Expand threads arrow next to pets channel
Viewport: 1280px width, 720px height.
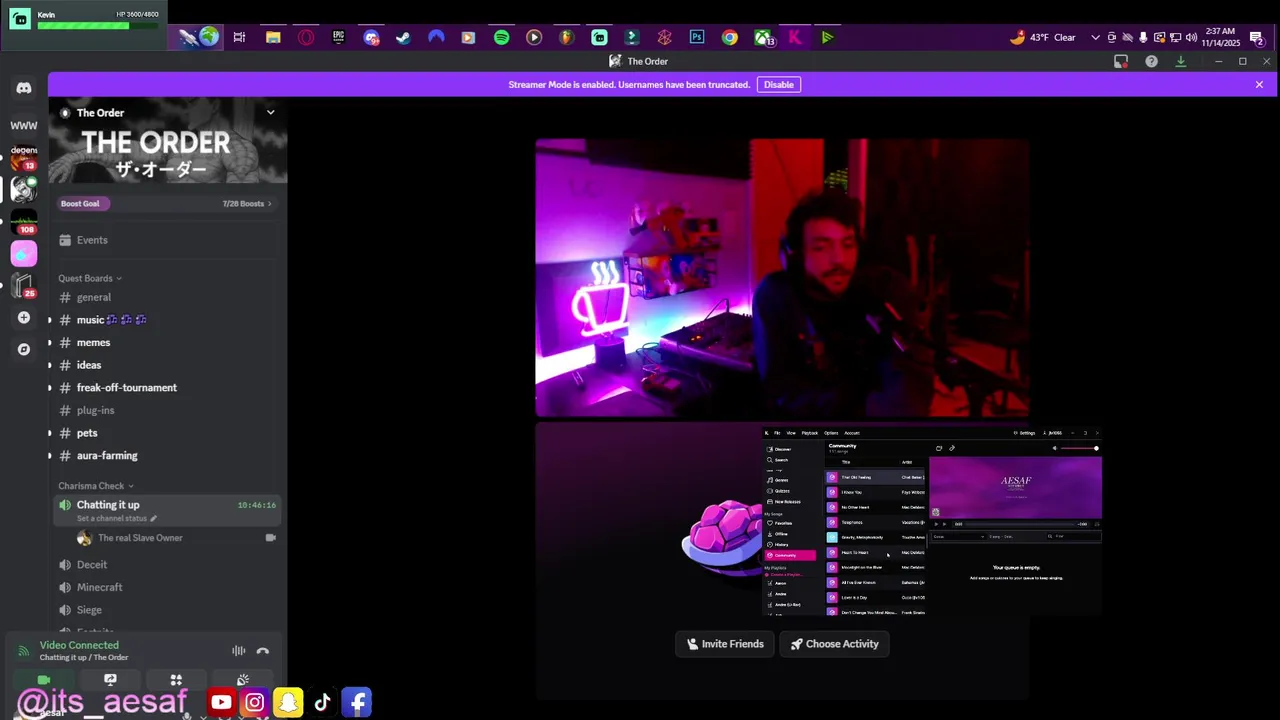[x=50, y=433]
